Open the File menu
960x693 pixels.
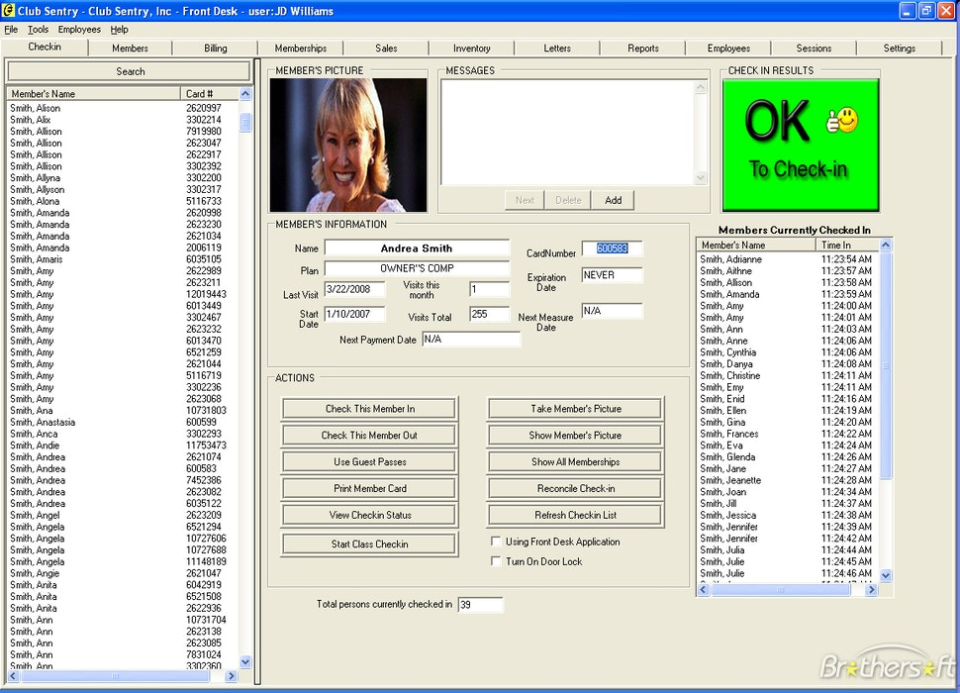pos(11,29)
